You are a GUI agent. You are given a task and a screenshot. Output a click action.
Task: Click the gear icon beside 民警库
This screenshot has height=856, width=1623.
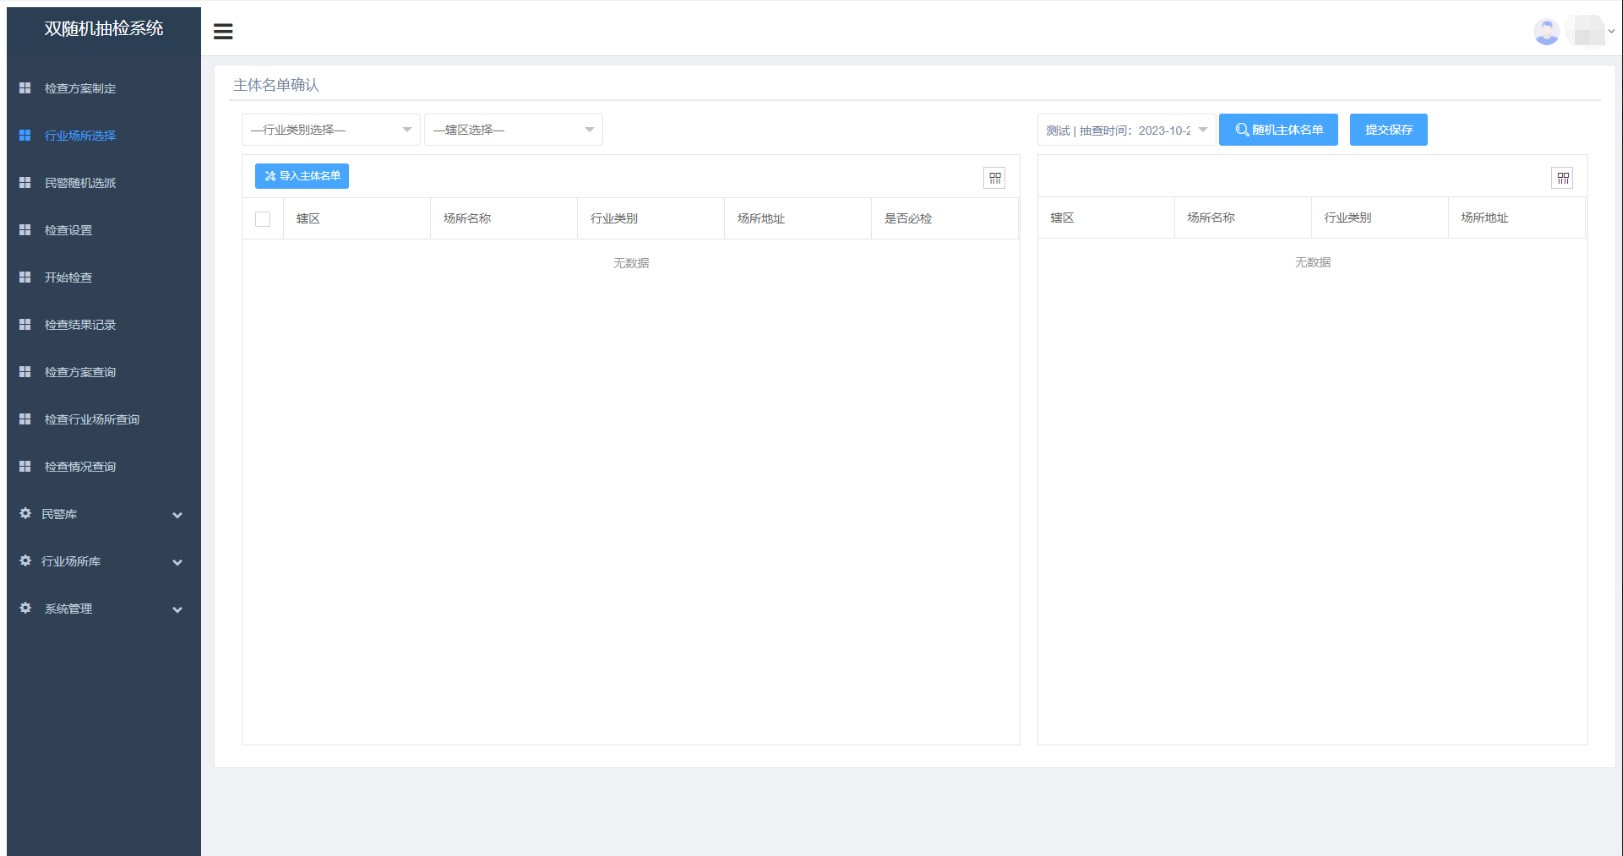[x=25, y=514]
